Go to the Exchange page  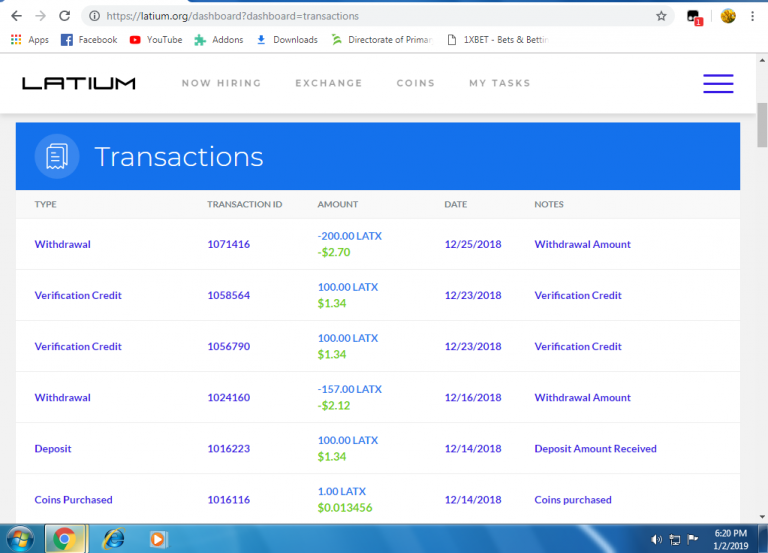click(x=328, y=83)
